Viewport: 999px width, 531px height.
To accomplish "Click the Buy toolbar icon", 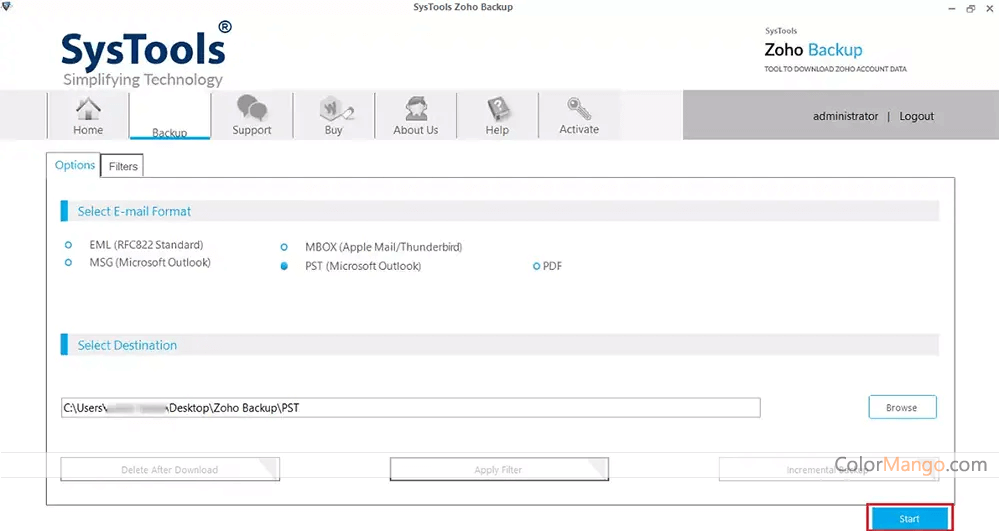I will 333,116.
